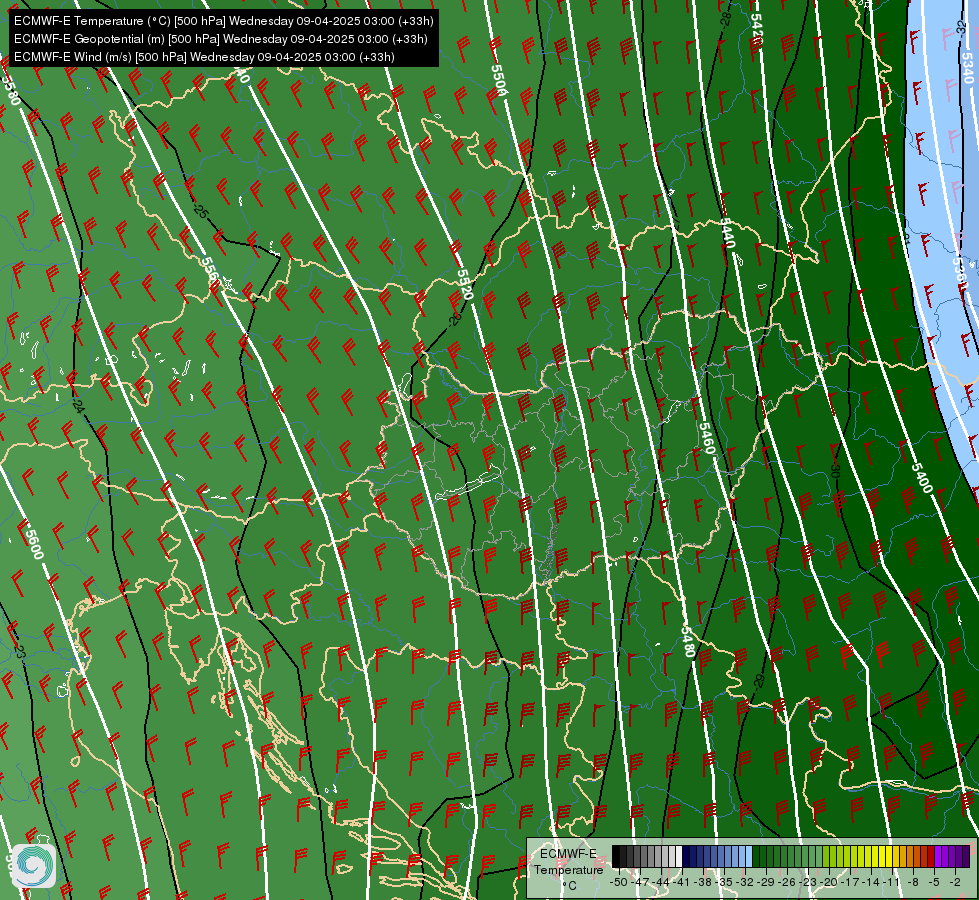The height and width of the screenshot is (900, 979).
Task: Click the -28 isotherm label on map
Action: click(x=726, y=19)
